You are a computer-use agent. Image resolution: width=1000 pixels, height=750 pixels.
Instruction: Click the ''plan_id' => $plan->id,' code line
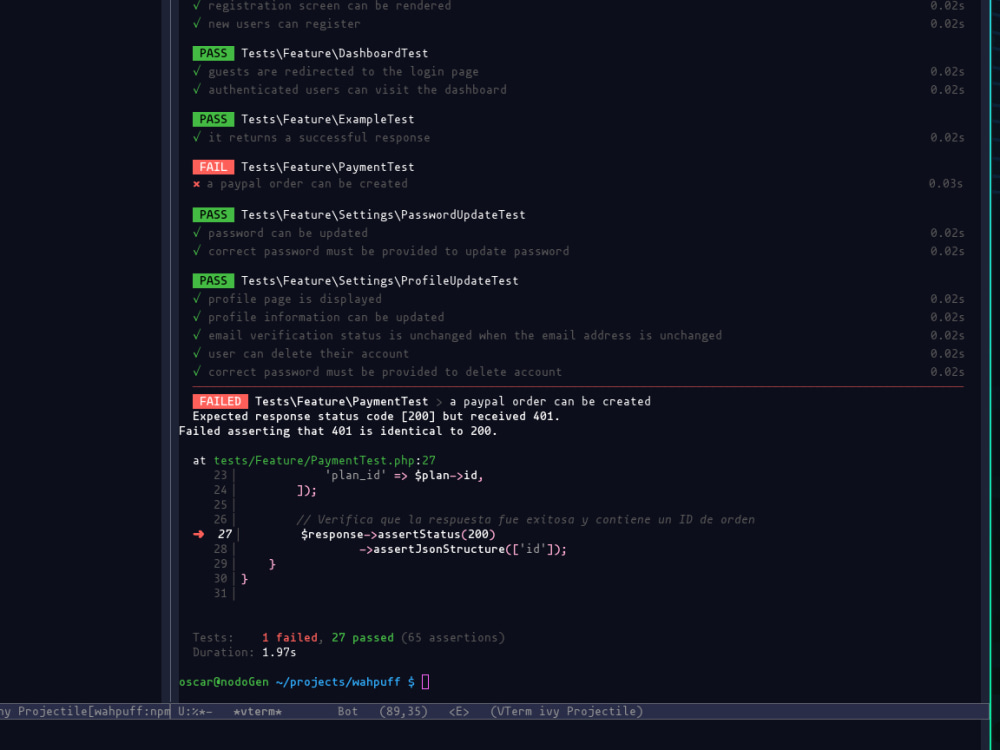pos(404,475)
